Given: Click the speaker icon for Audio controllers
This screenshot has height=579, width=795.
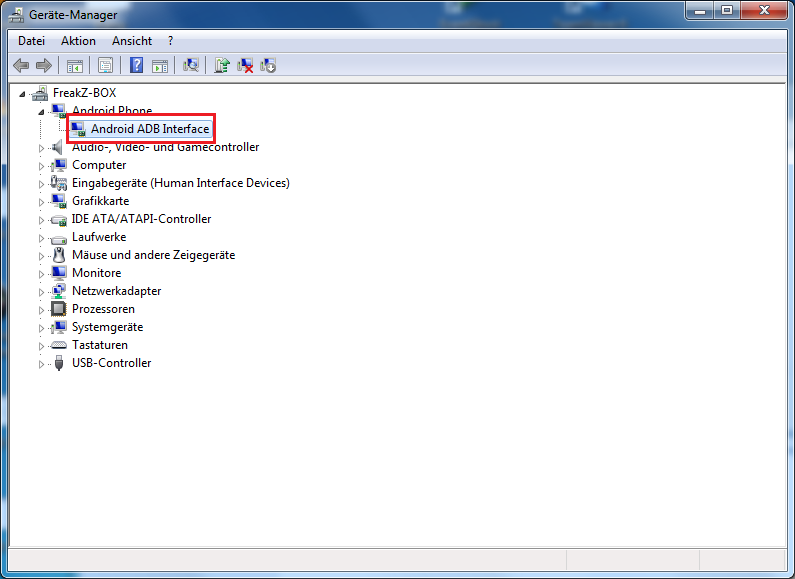Looking at the screenshot, I should point(58,147).
